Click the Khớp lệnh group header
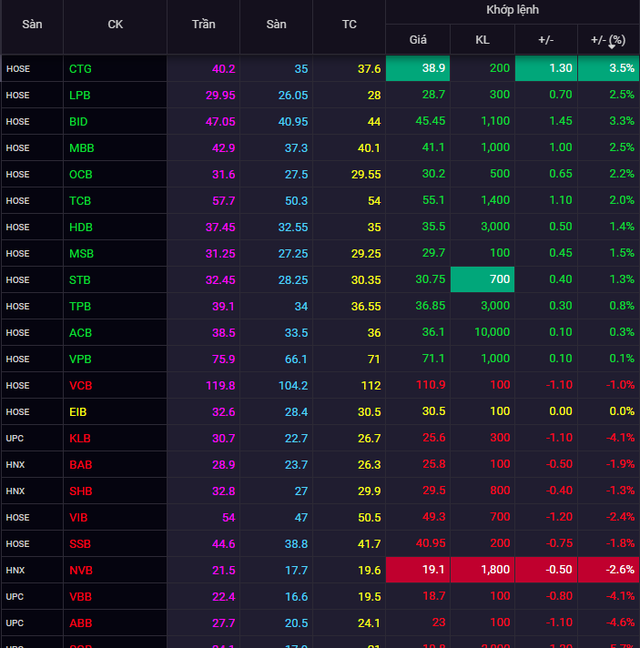Screen dimensions: 640x648 tap(512, 10)
